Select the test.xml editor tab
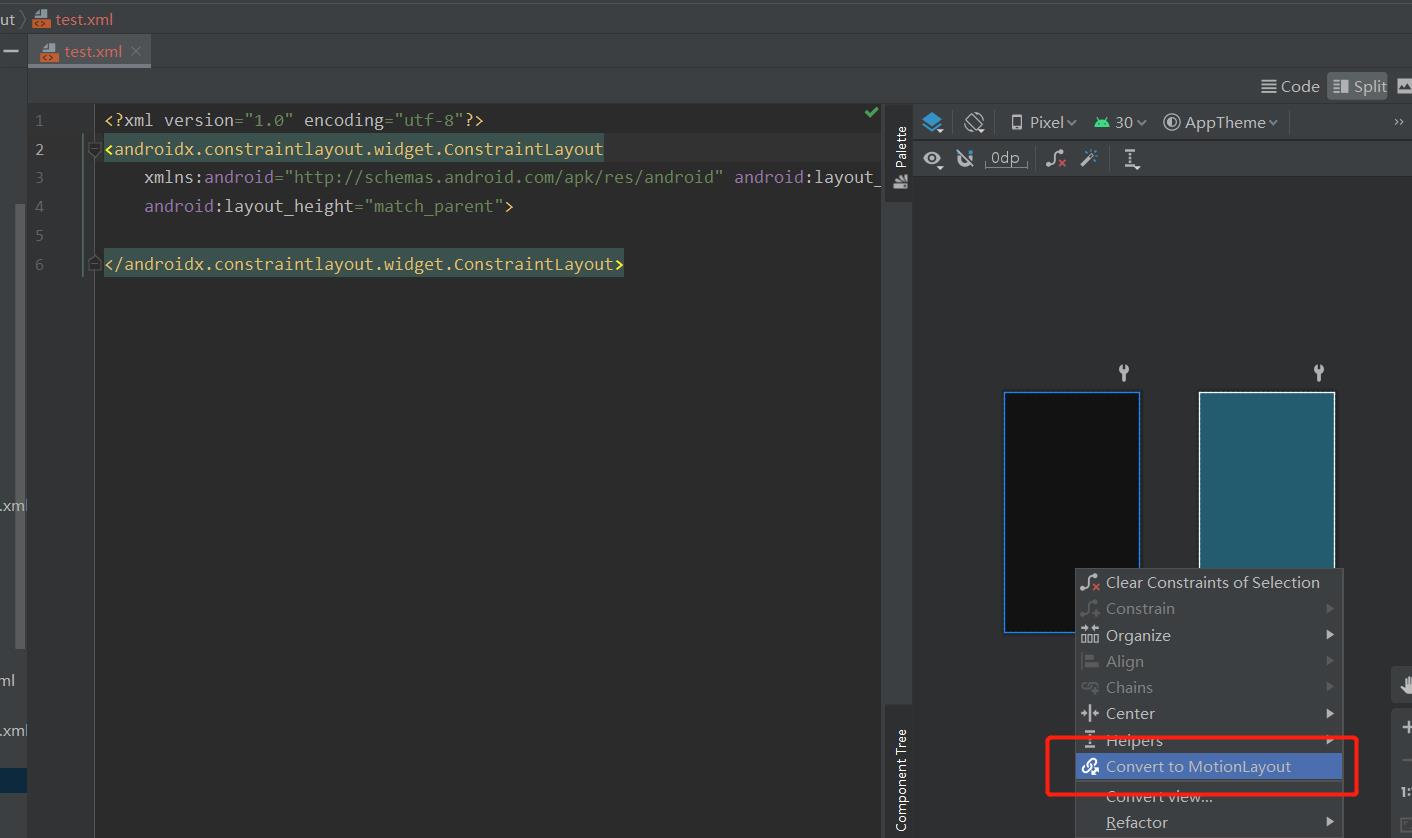Image resolution: width=1412 pixels, height=838 pixels. tap(92, 52)
